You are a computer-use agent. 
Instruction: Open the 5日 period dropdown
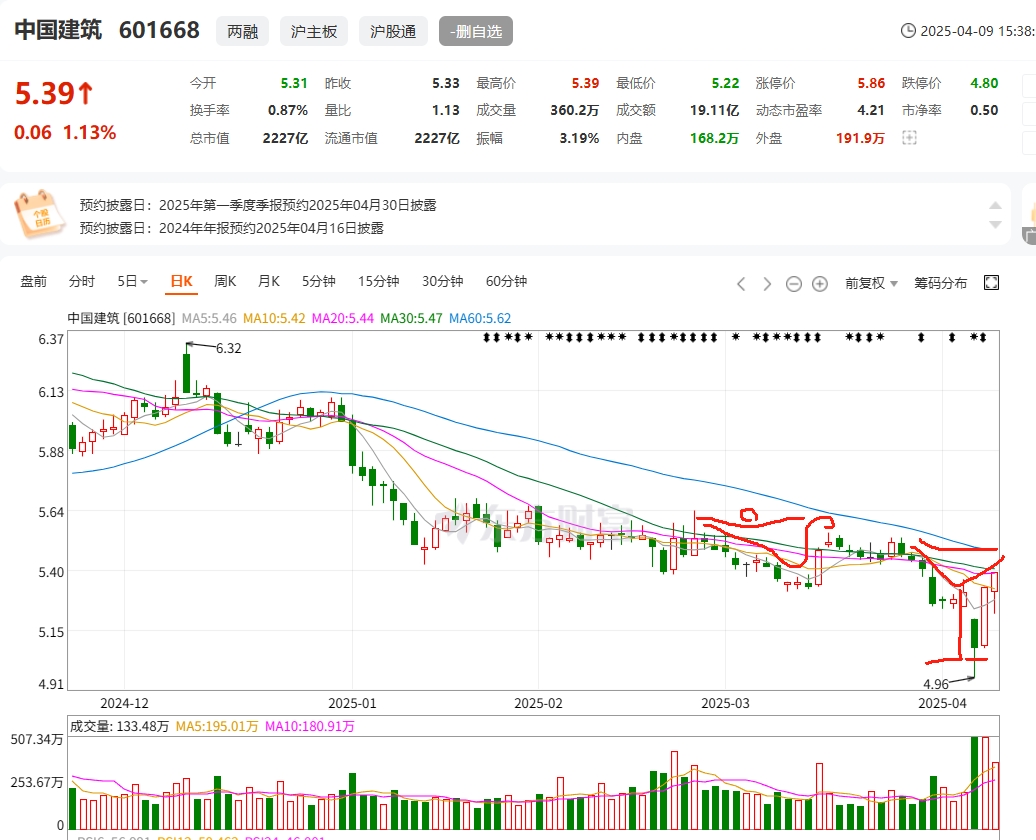(132, 282)
